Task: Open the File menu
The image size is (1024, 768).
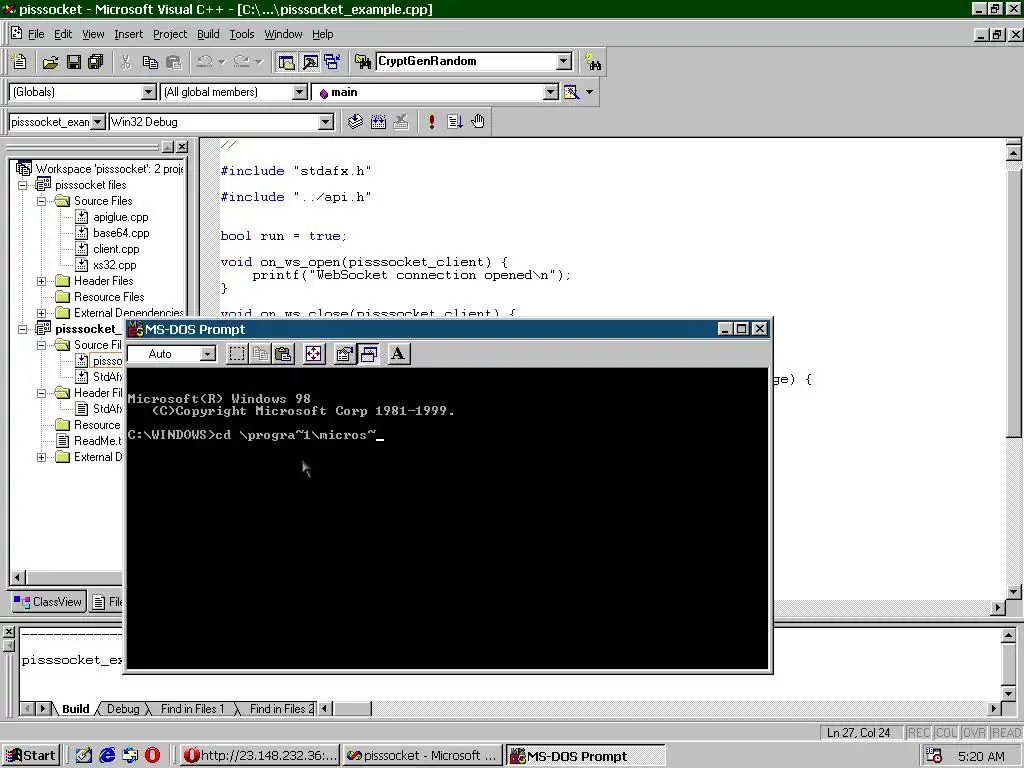Action: tap(36, 34)
